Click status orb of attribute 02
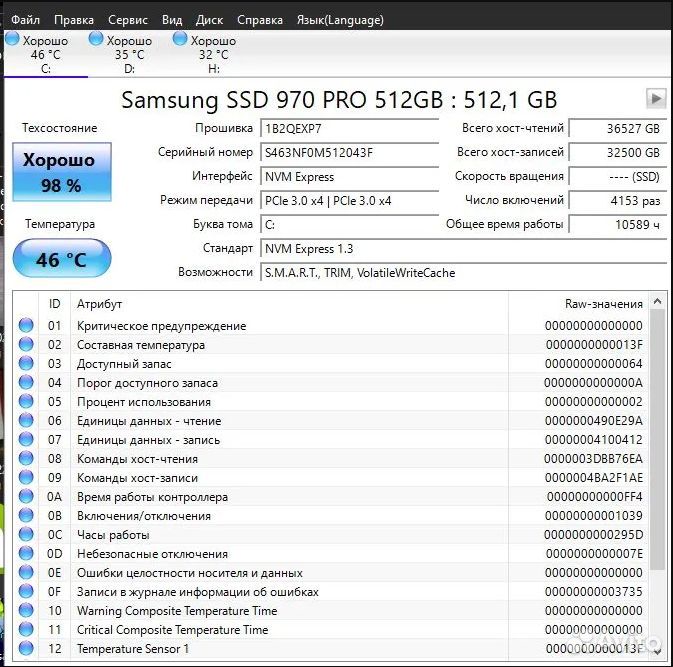 (x=26, y=344)
